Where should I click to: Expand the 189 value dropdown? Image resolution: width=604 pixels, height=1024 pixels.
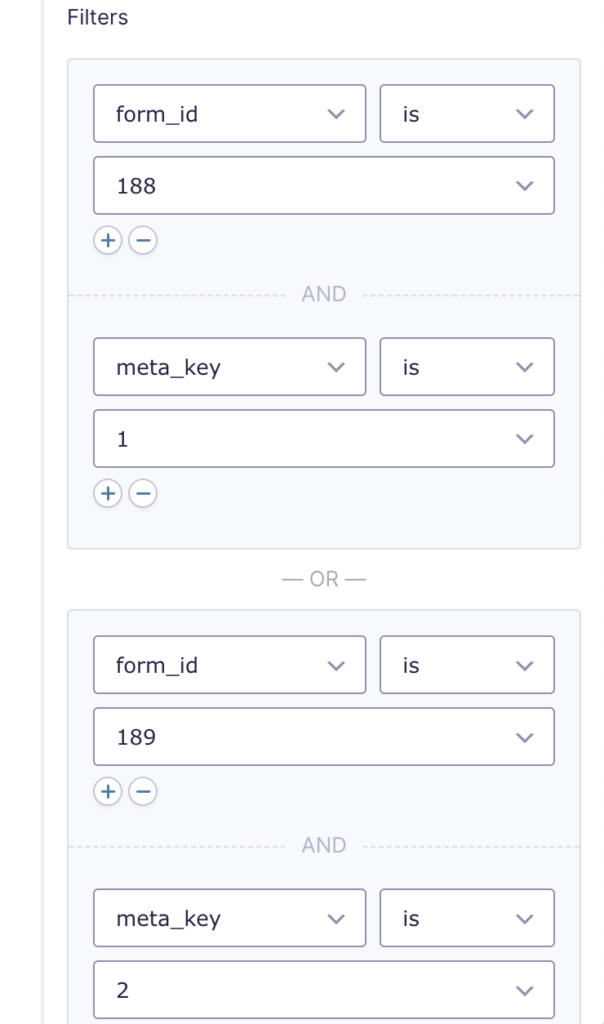pyautogui.click(x=324, y=737)
